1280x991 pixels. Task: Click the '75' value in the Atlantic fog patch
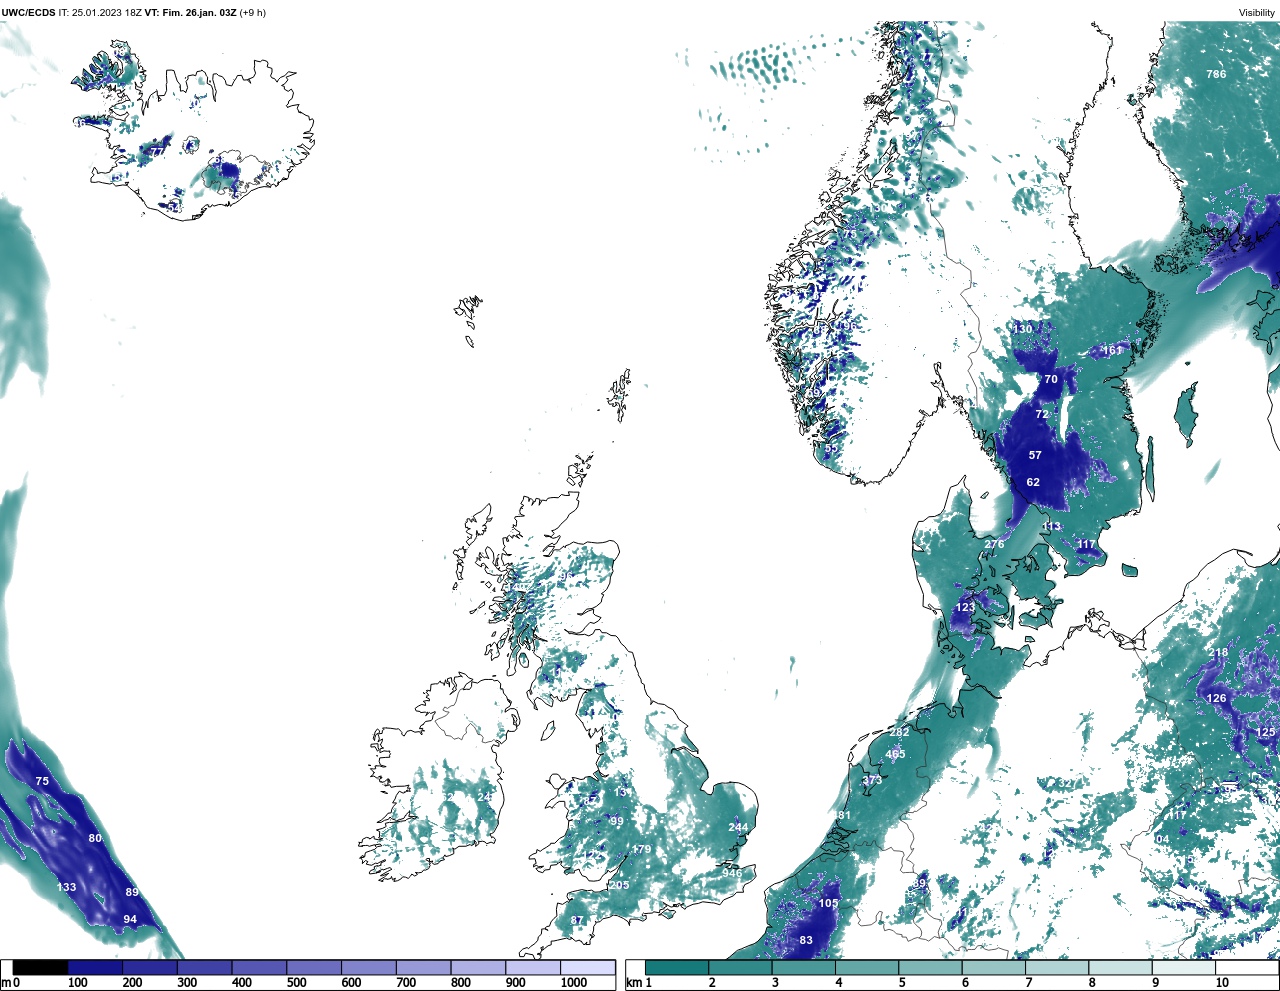42,781
